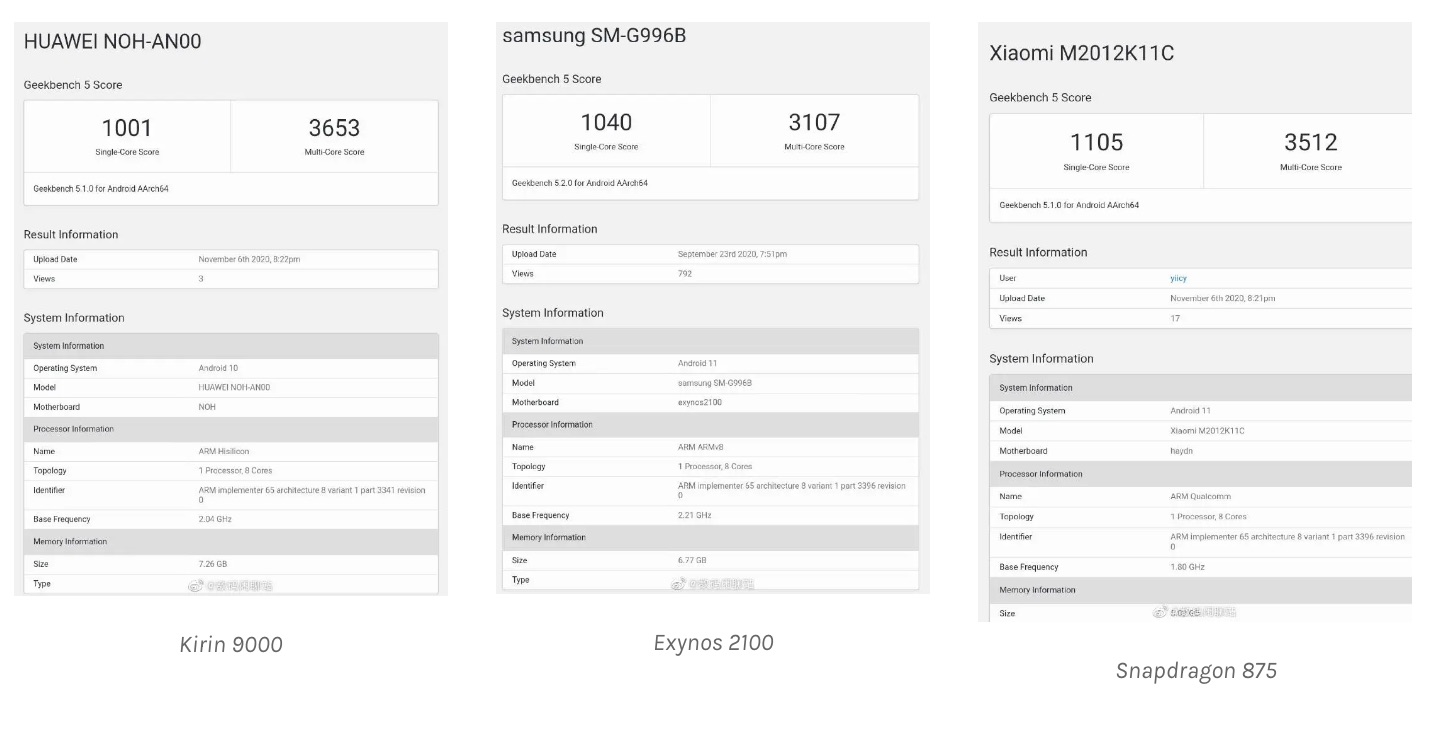
Task: Click base frequency 1.80 GHz
Action: click(x=1187, y=567)
